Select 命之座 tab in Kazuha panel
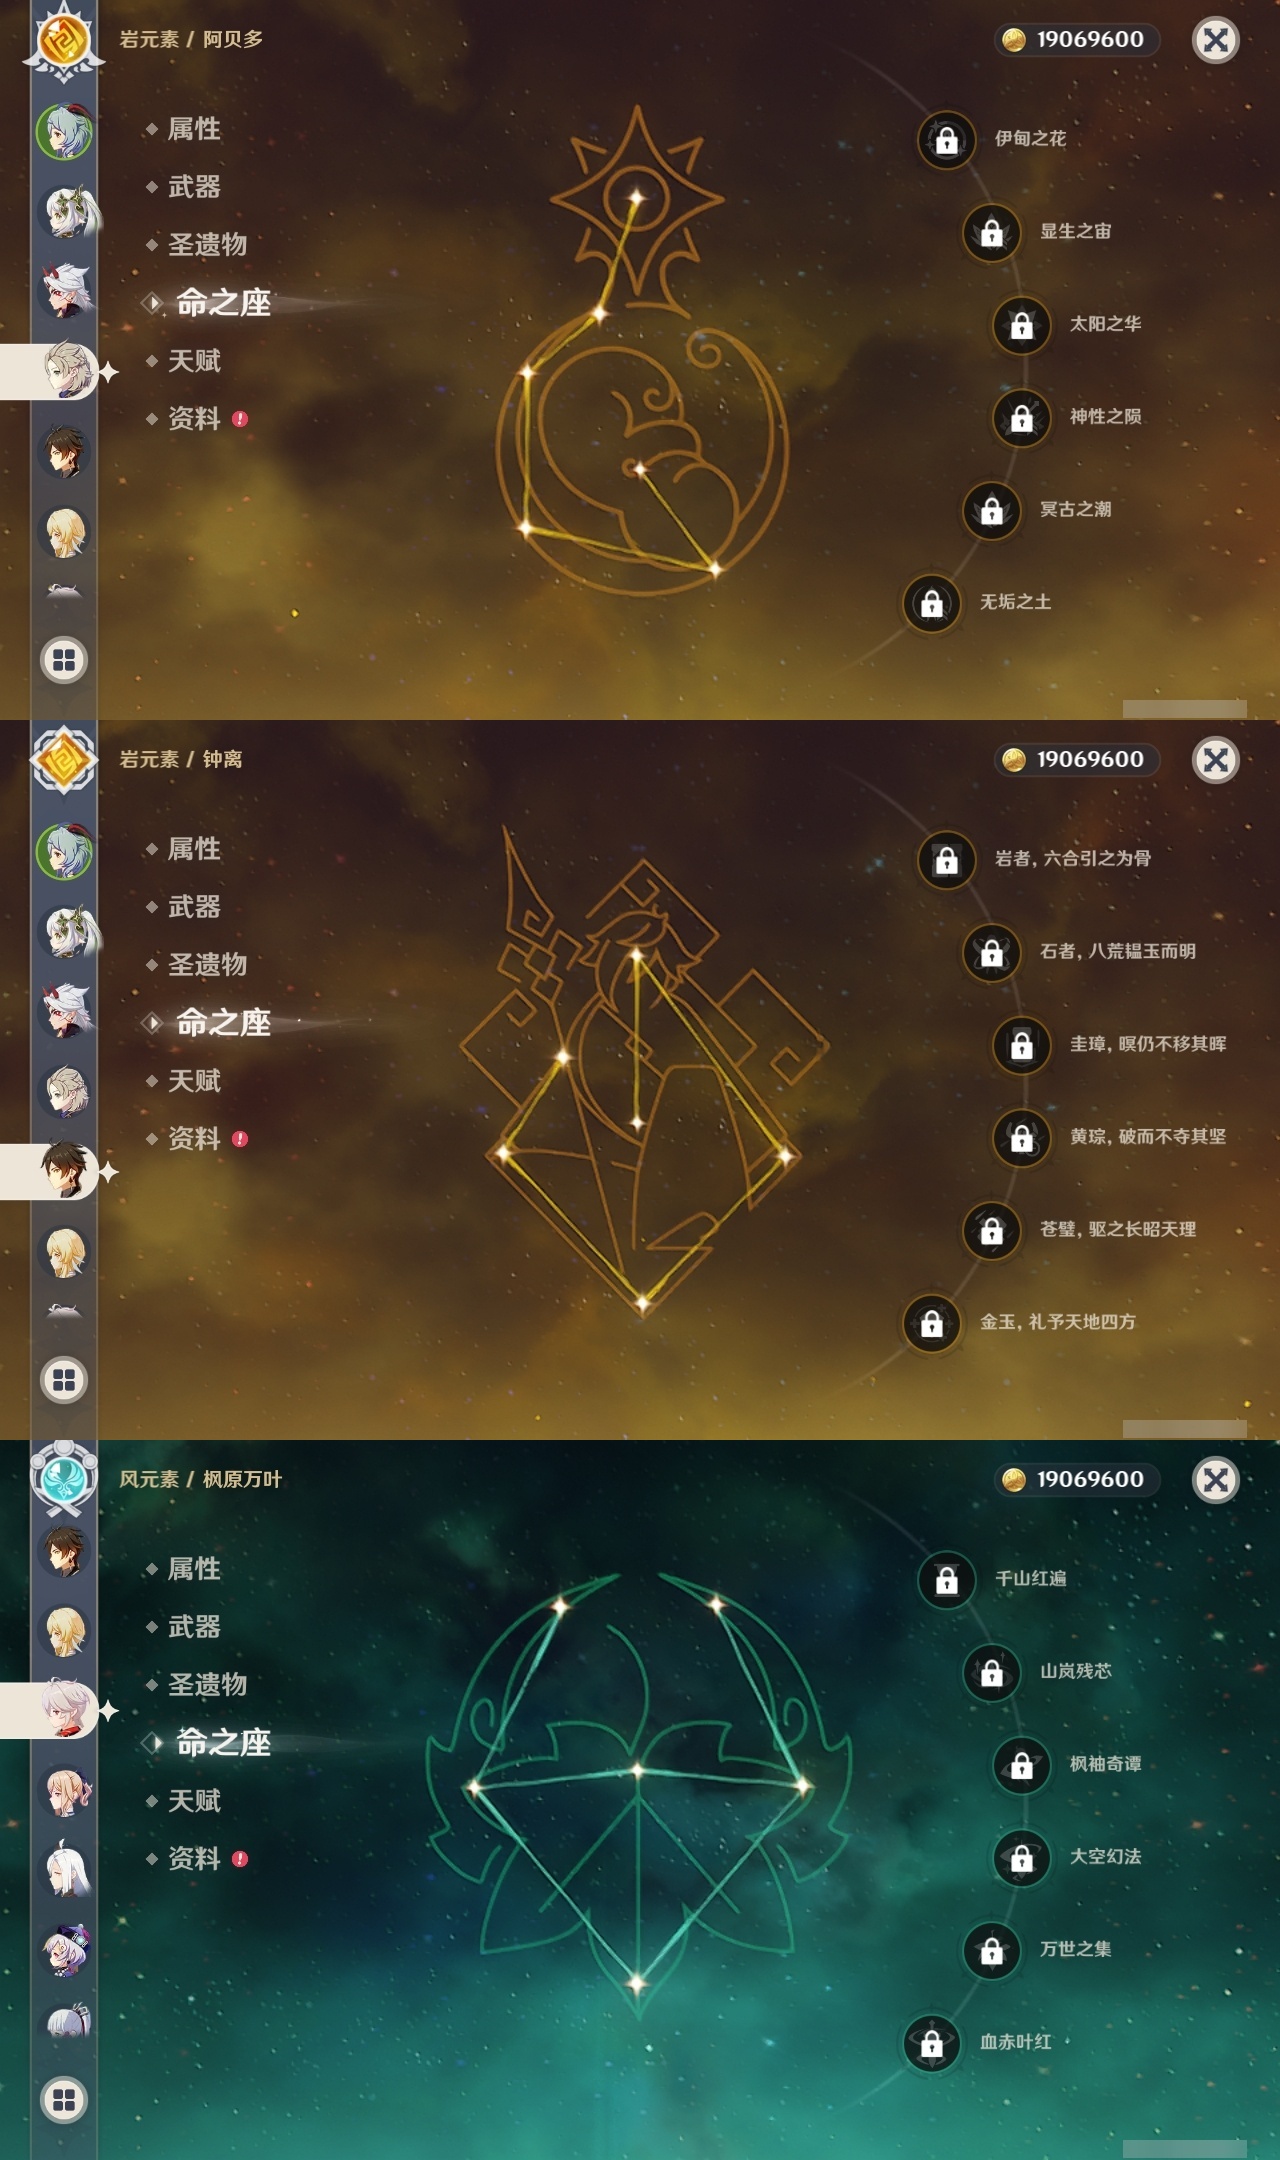The height and width of the screenshot is (2160, 1280). pos(222,1743)
